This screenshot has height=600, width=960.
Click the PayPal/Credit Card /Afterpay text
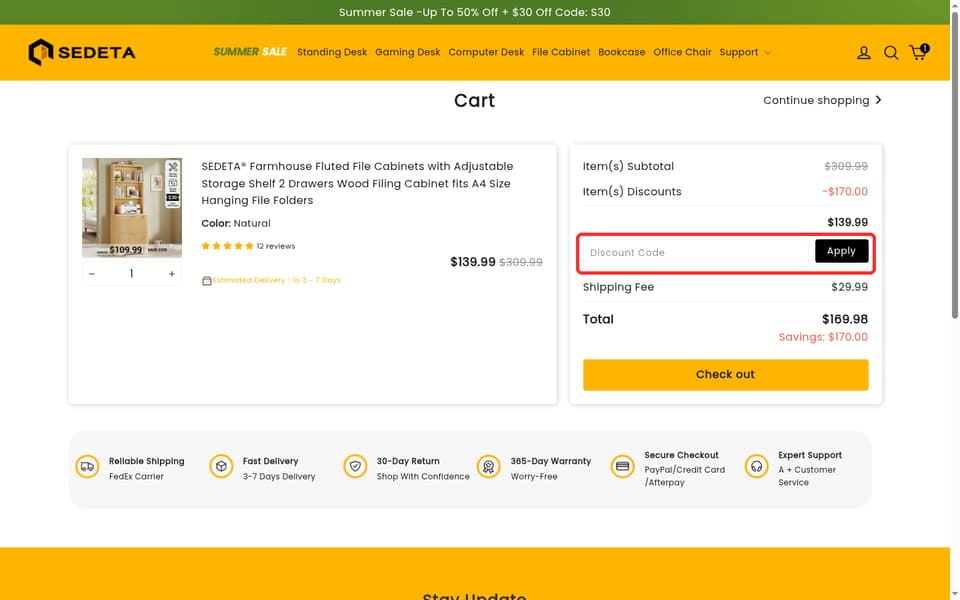click(684, 476)
